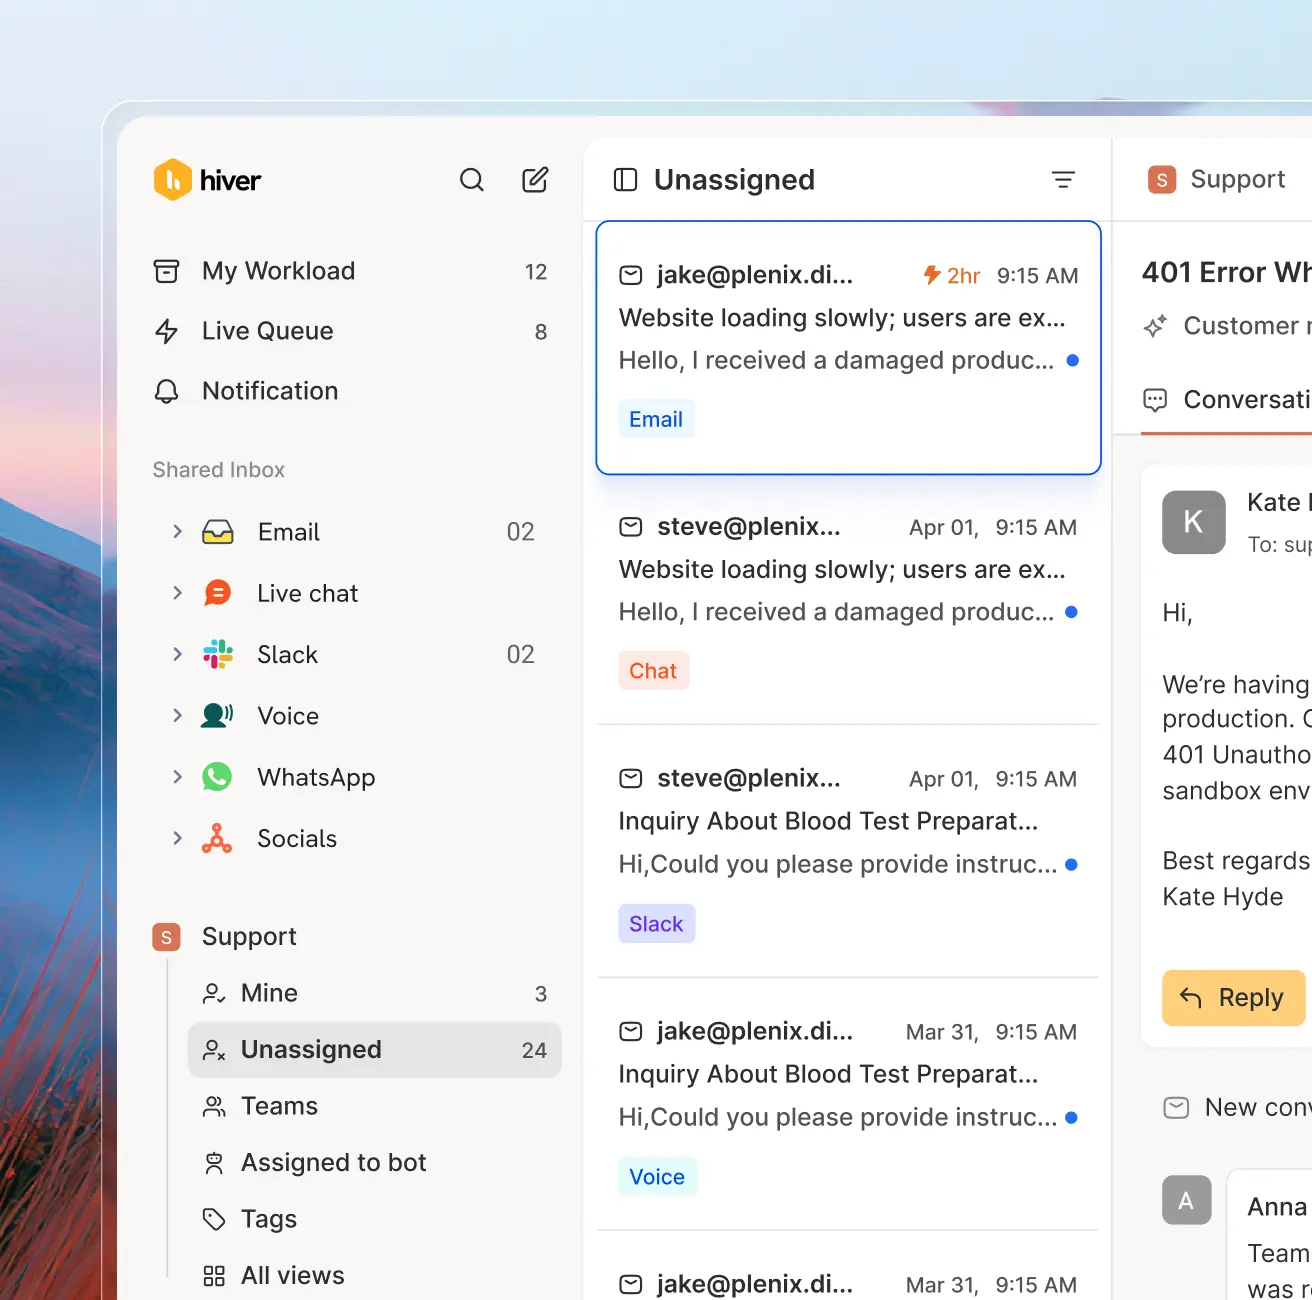
Task: Switch to the Conversation tab
Action: (1227, 400)
